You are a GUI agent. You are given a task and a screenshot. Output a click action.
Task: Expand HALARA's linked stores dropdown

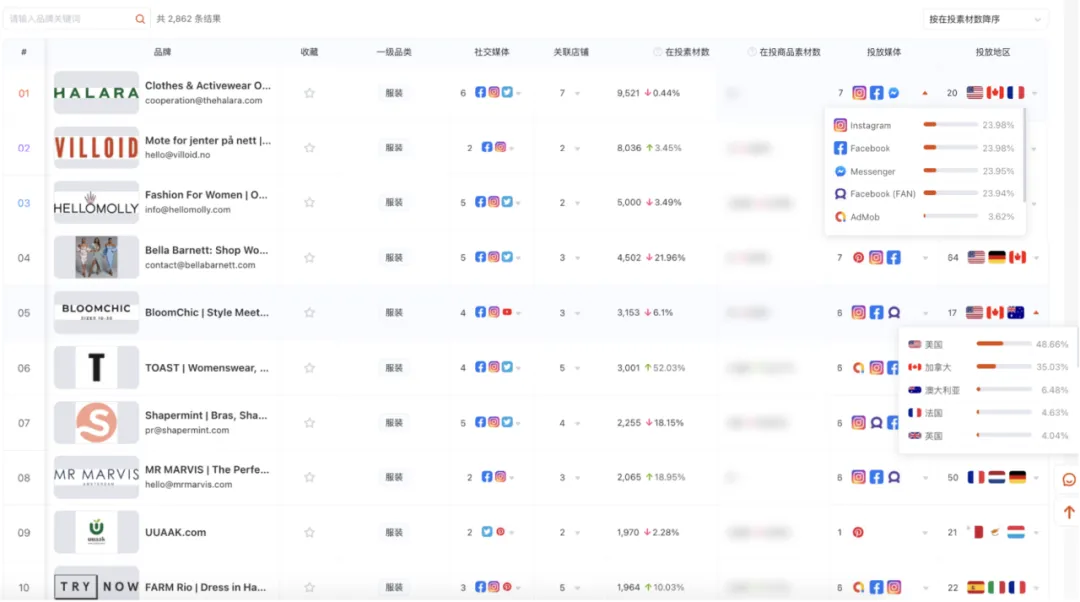click(577, 94)
